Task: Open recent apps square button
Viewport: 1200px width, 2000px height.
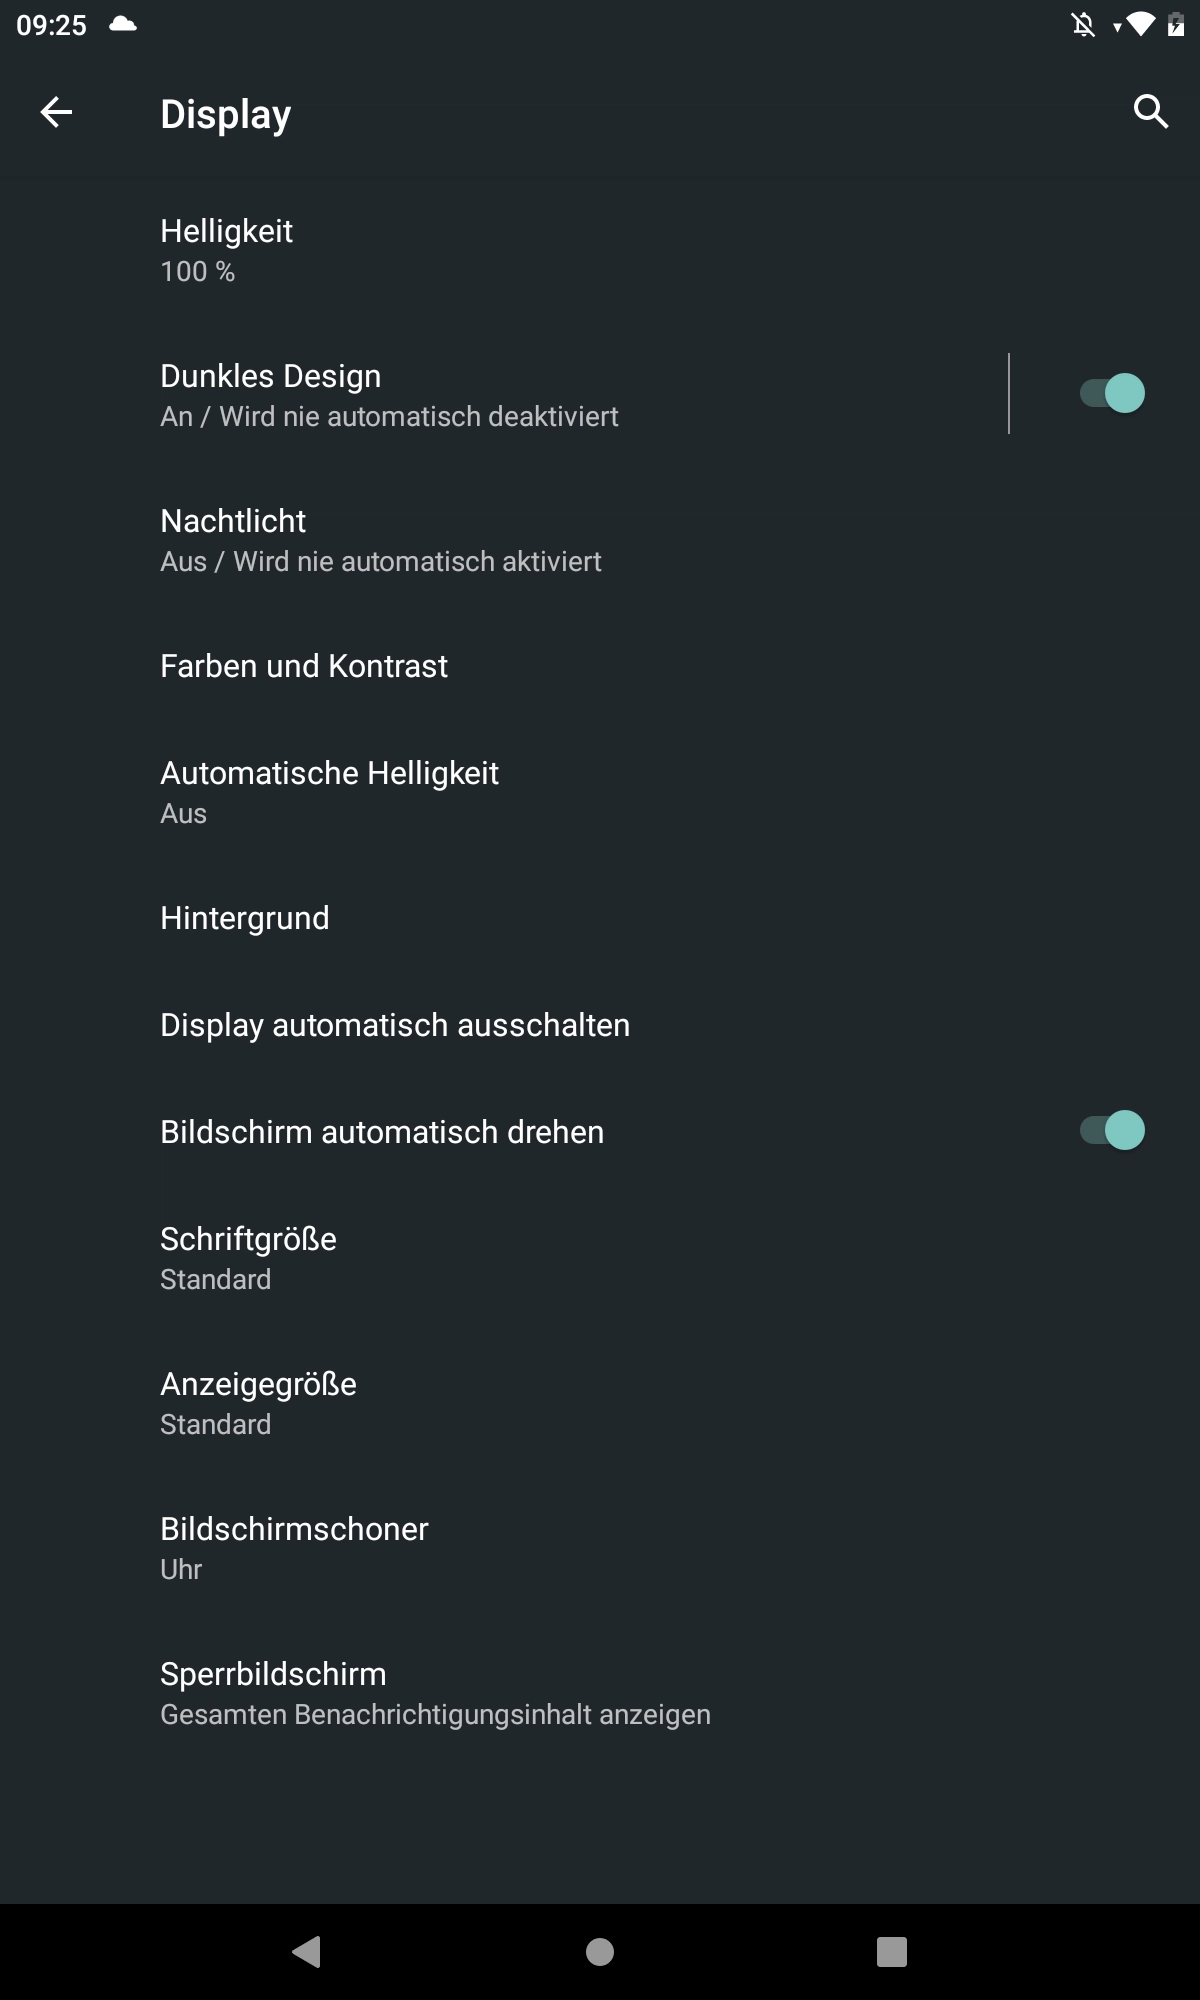Action: coord(892,1951)
